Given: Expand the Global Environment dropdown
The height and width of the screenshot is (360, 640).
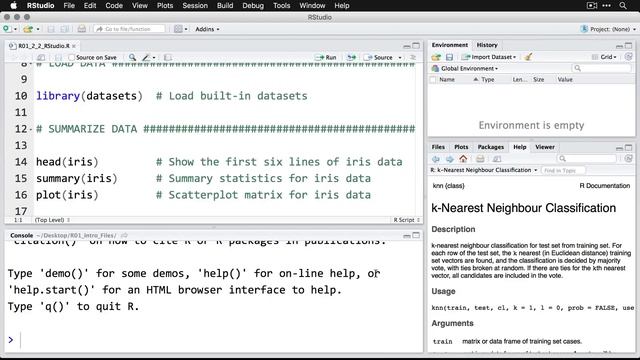Looking at the screenshot, I should coord(465,69).
